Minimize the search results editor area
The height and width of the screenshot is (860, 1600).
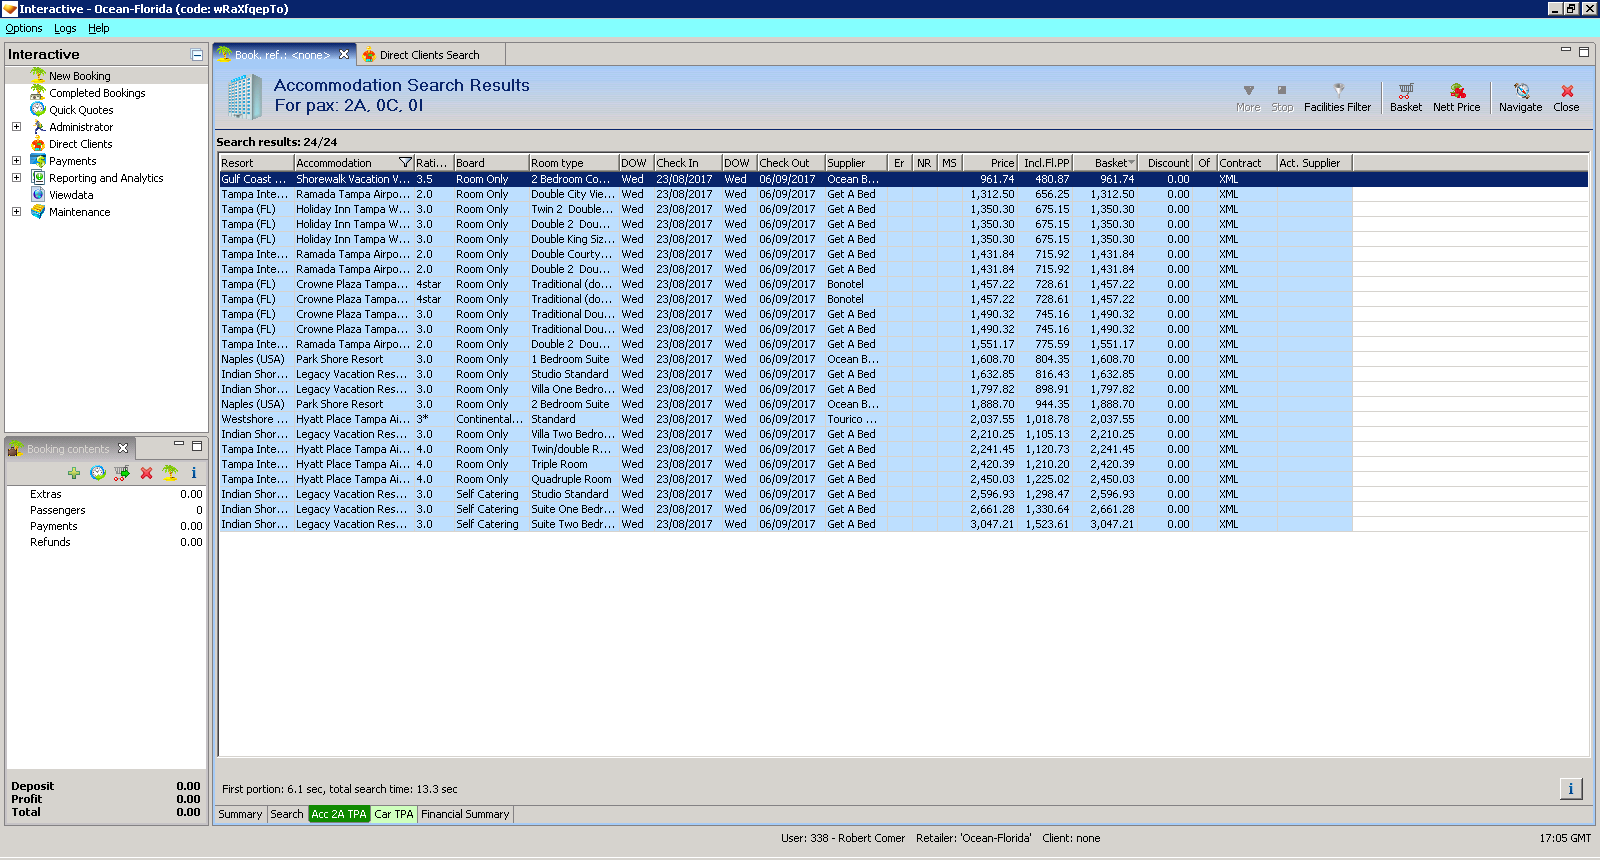click(1566, 50)
